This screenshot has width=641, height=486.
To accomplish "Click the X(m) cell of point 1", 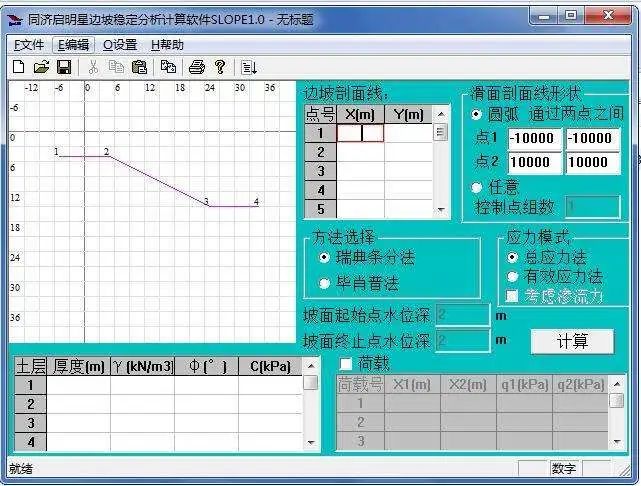I will 360,133.
